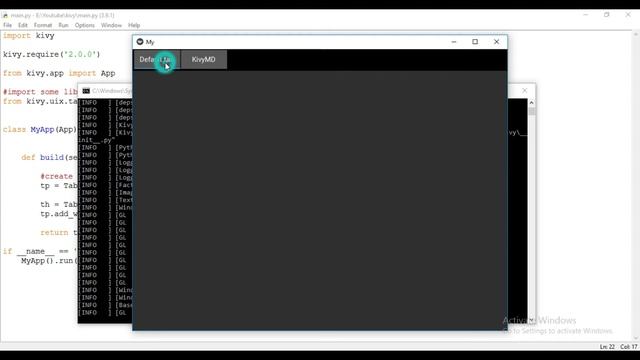Open the Window menu in IDLE

(111, 25)
